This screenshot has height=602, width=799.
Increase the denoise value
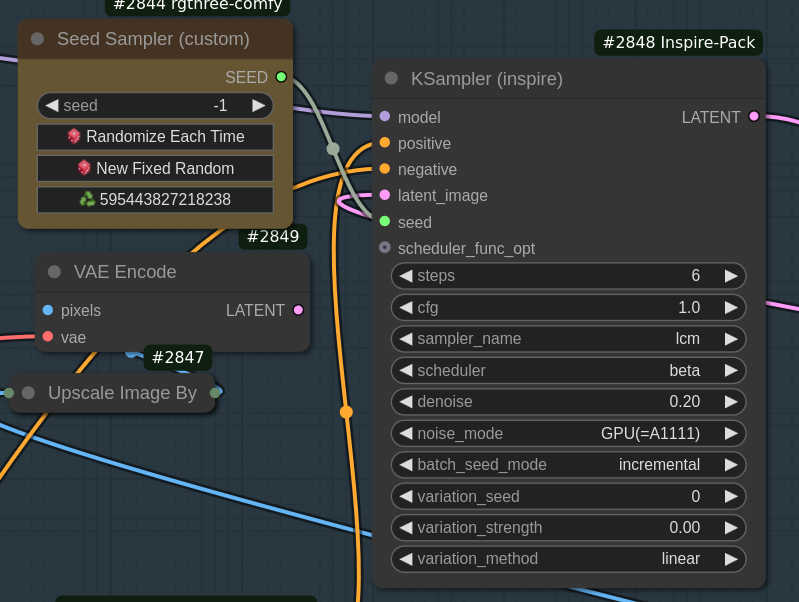tap(731, 402)
